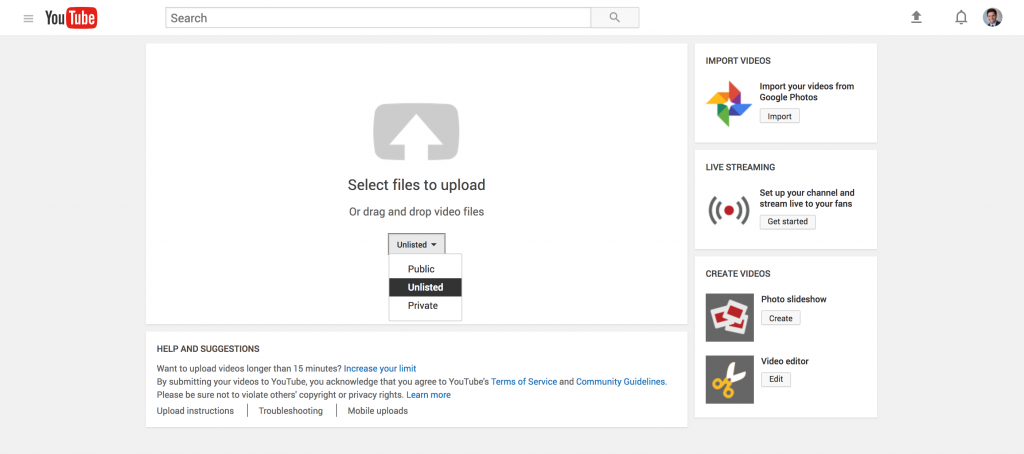This screenshot has height=454, width=1024.
Task: Click the 'LIVE STREAMING' heading
Action: tap(741, 167)
